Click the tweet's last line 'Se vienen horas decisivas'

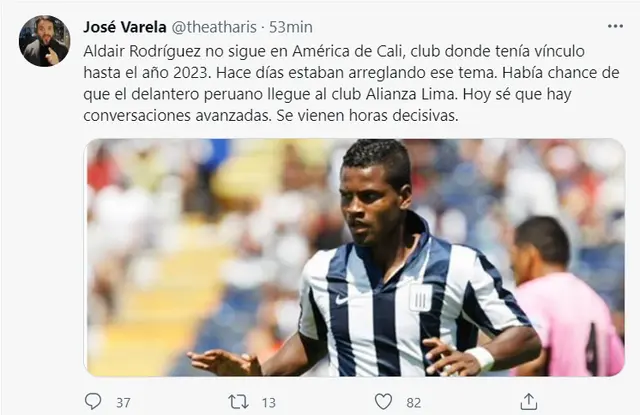(367, 115)
